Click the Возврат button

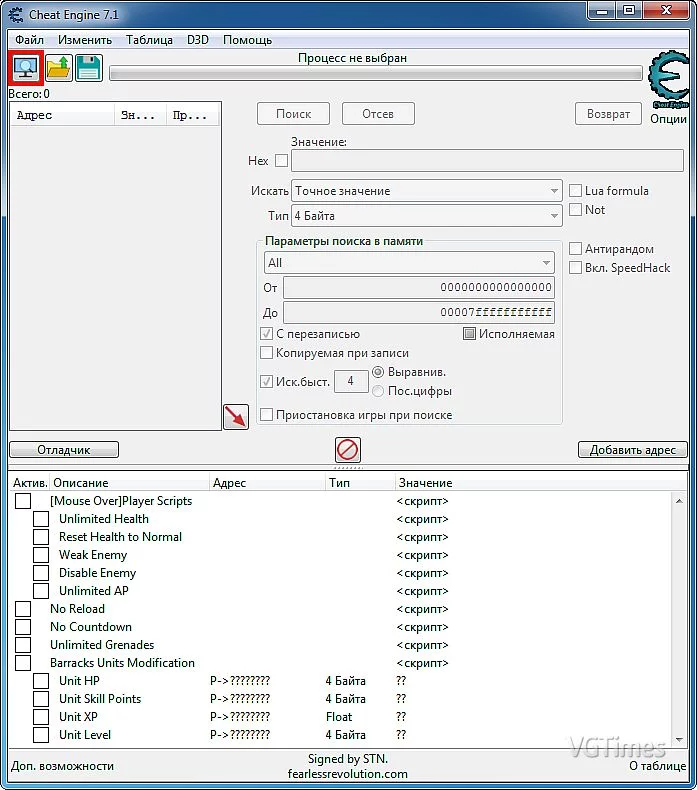pos(608,114)
